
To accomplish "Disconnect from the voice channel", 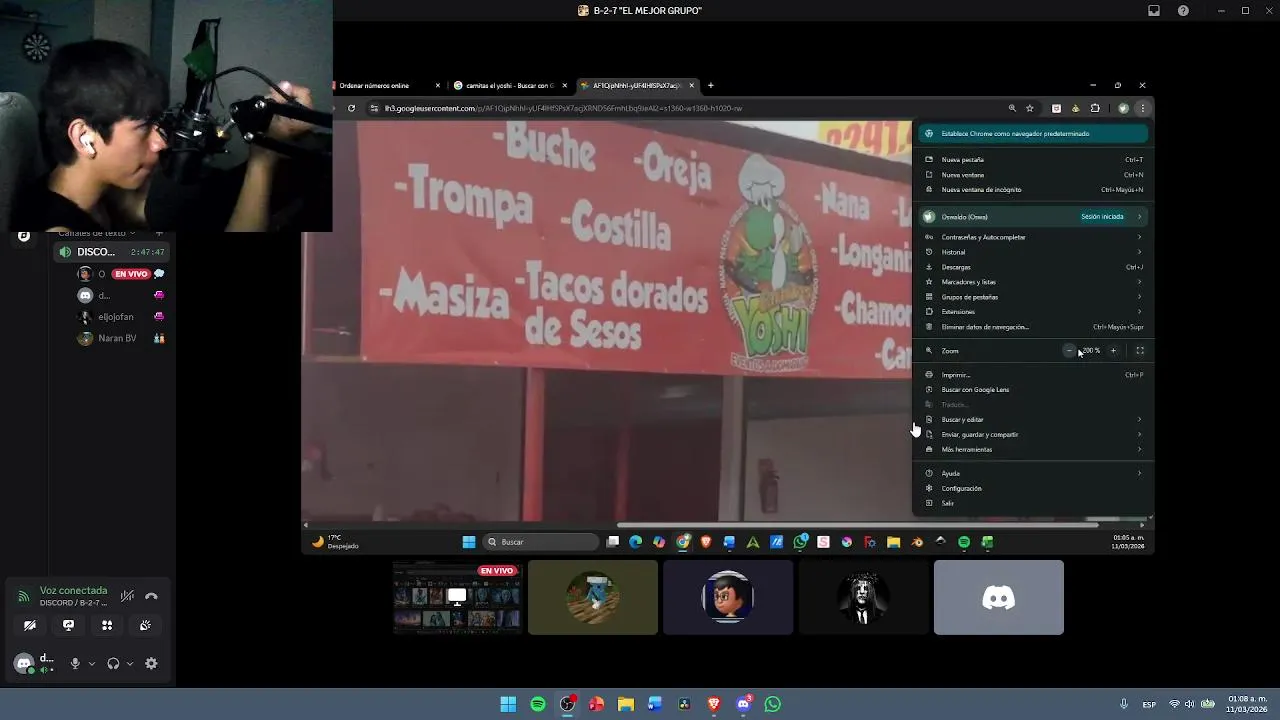I will (x=151, y=596).
